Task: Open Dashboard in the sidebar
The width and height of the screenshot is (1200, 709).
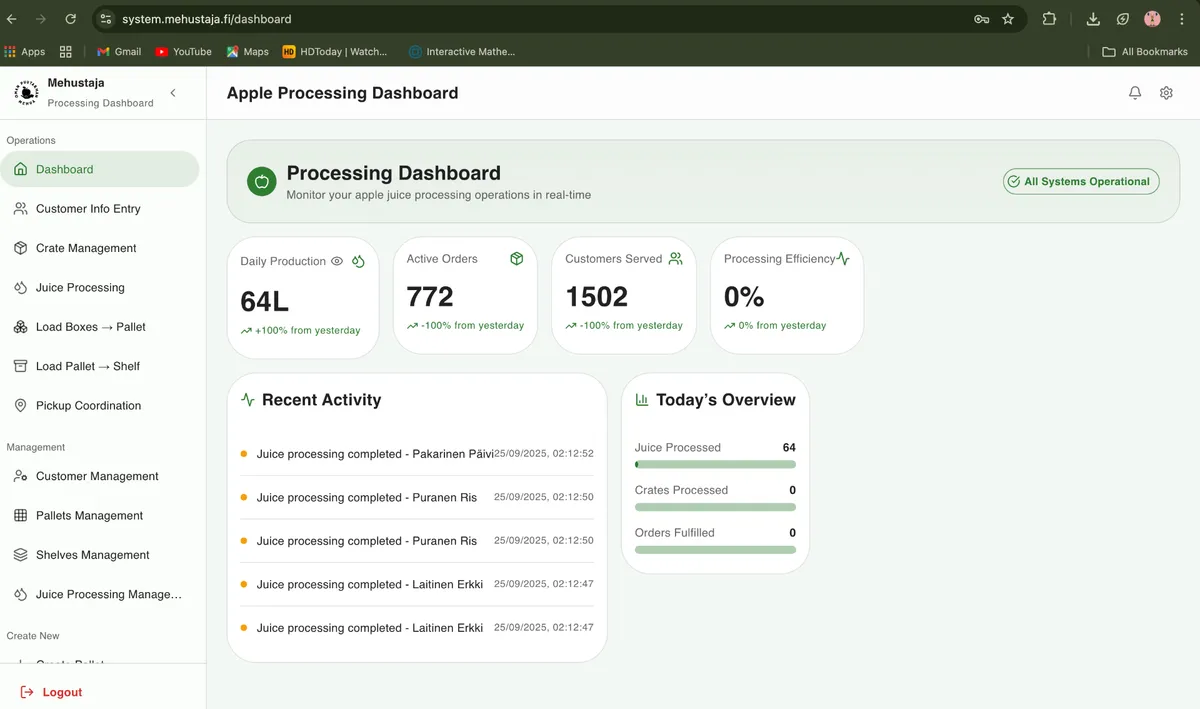Action: (100, 169)
